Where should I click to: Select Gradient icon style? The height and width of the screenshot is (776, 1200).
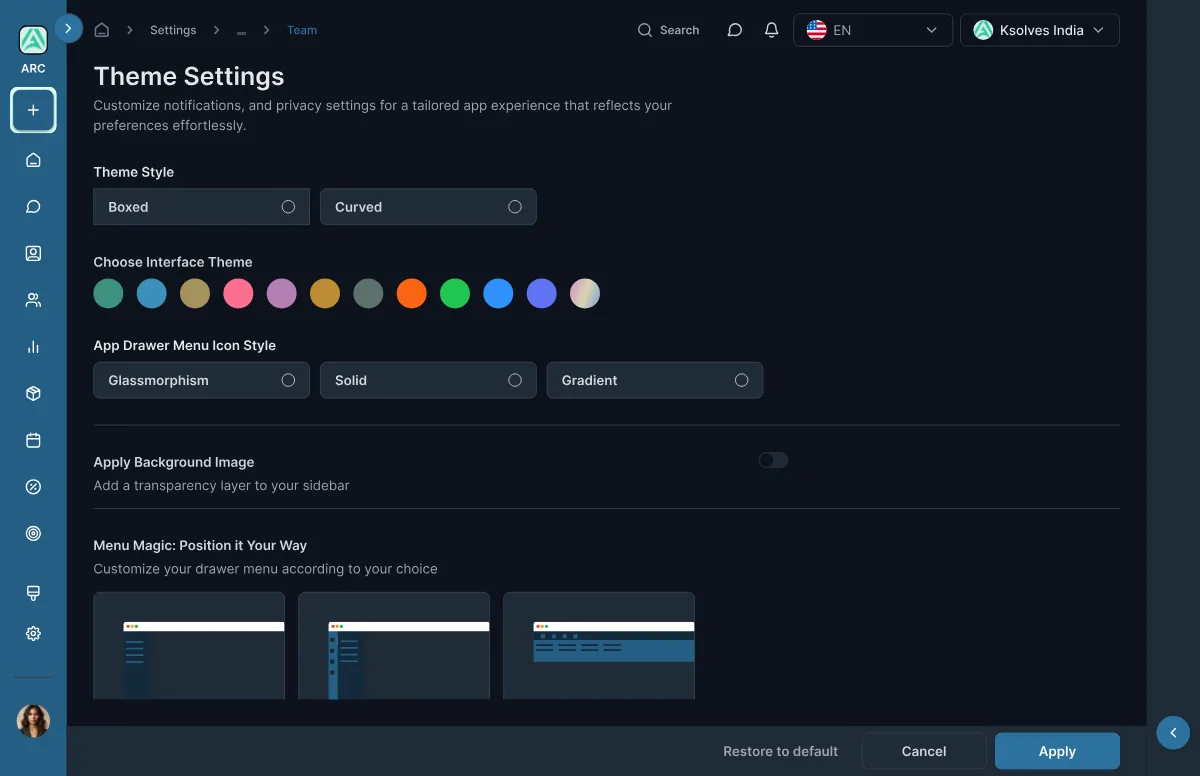pos(655,380)
